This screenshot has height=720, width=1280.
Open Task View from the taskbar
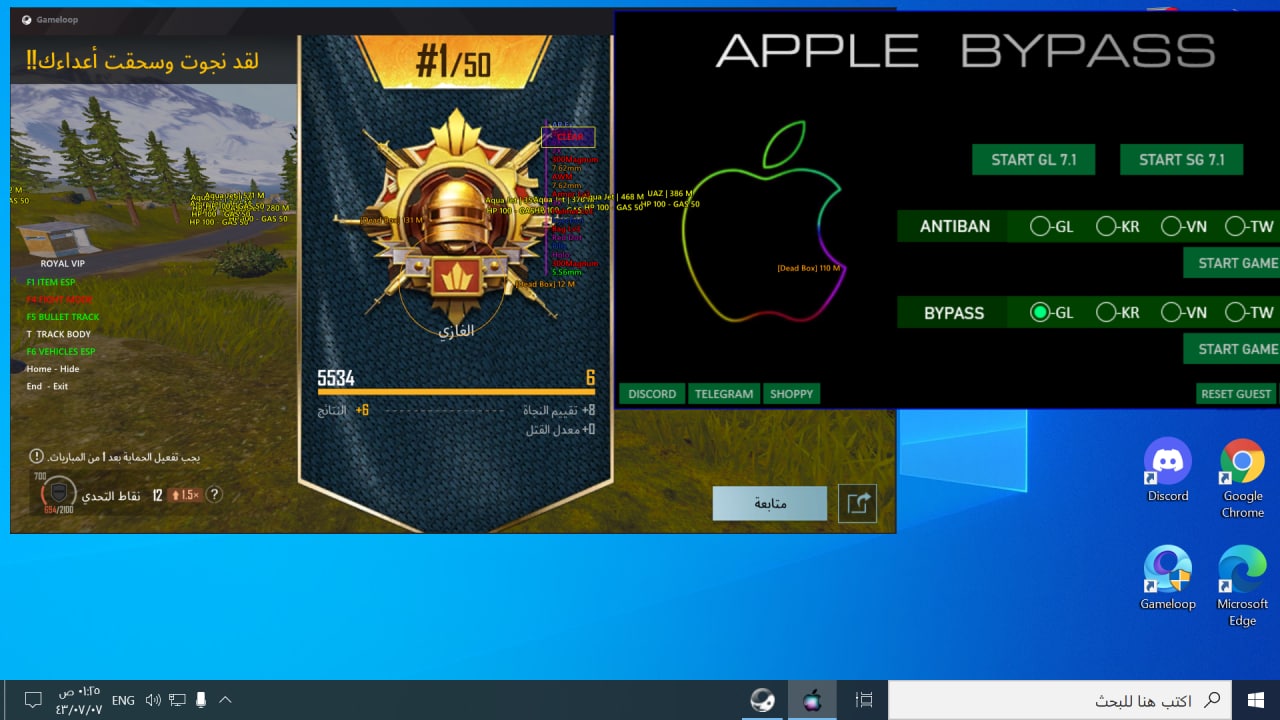click(865, 700)
